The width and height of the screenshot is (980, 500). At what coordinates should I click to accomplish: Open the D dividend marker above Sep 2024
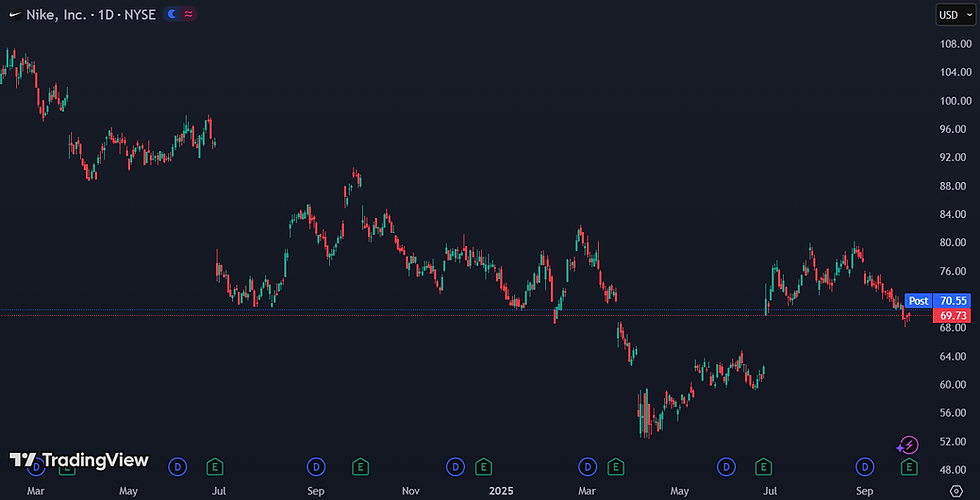point(316,466)
